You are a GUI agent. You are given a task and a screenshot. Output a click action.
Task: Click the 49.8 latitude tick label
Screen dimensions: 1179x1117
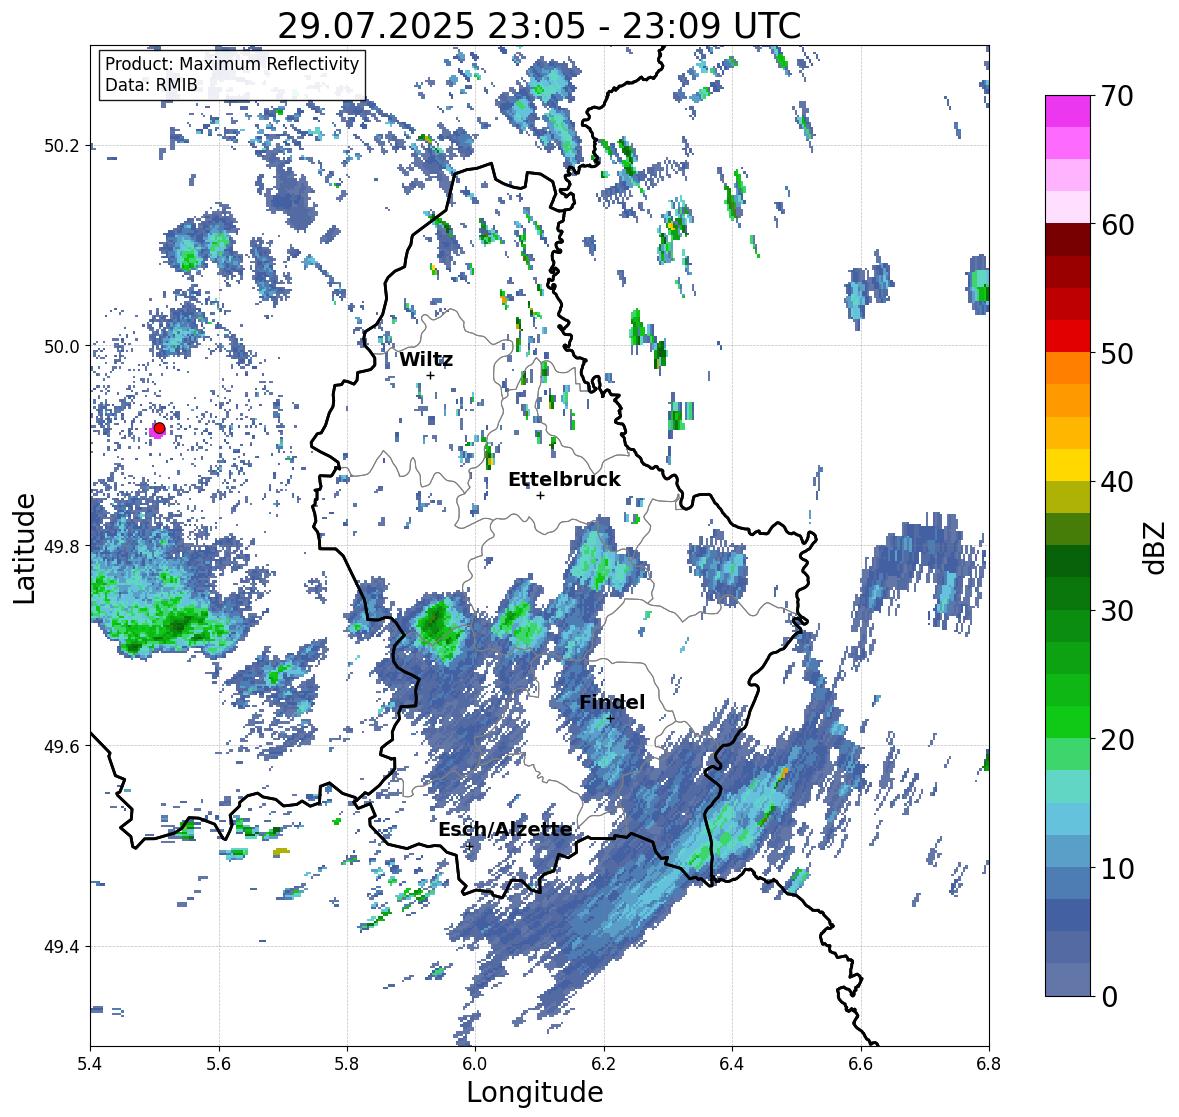tap(61, 546)
